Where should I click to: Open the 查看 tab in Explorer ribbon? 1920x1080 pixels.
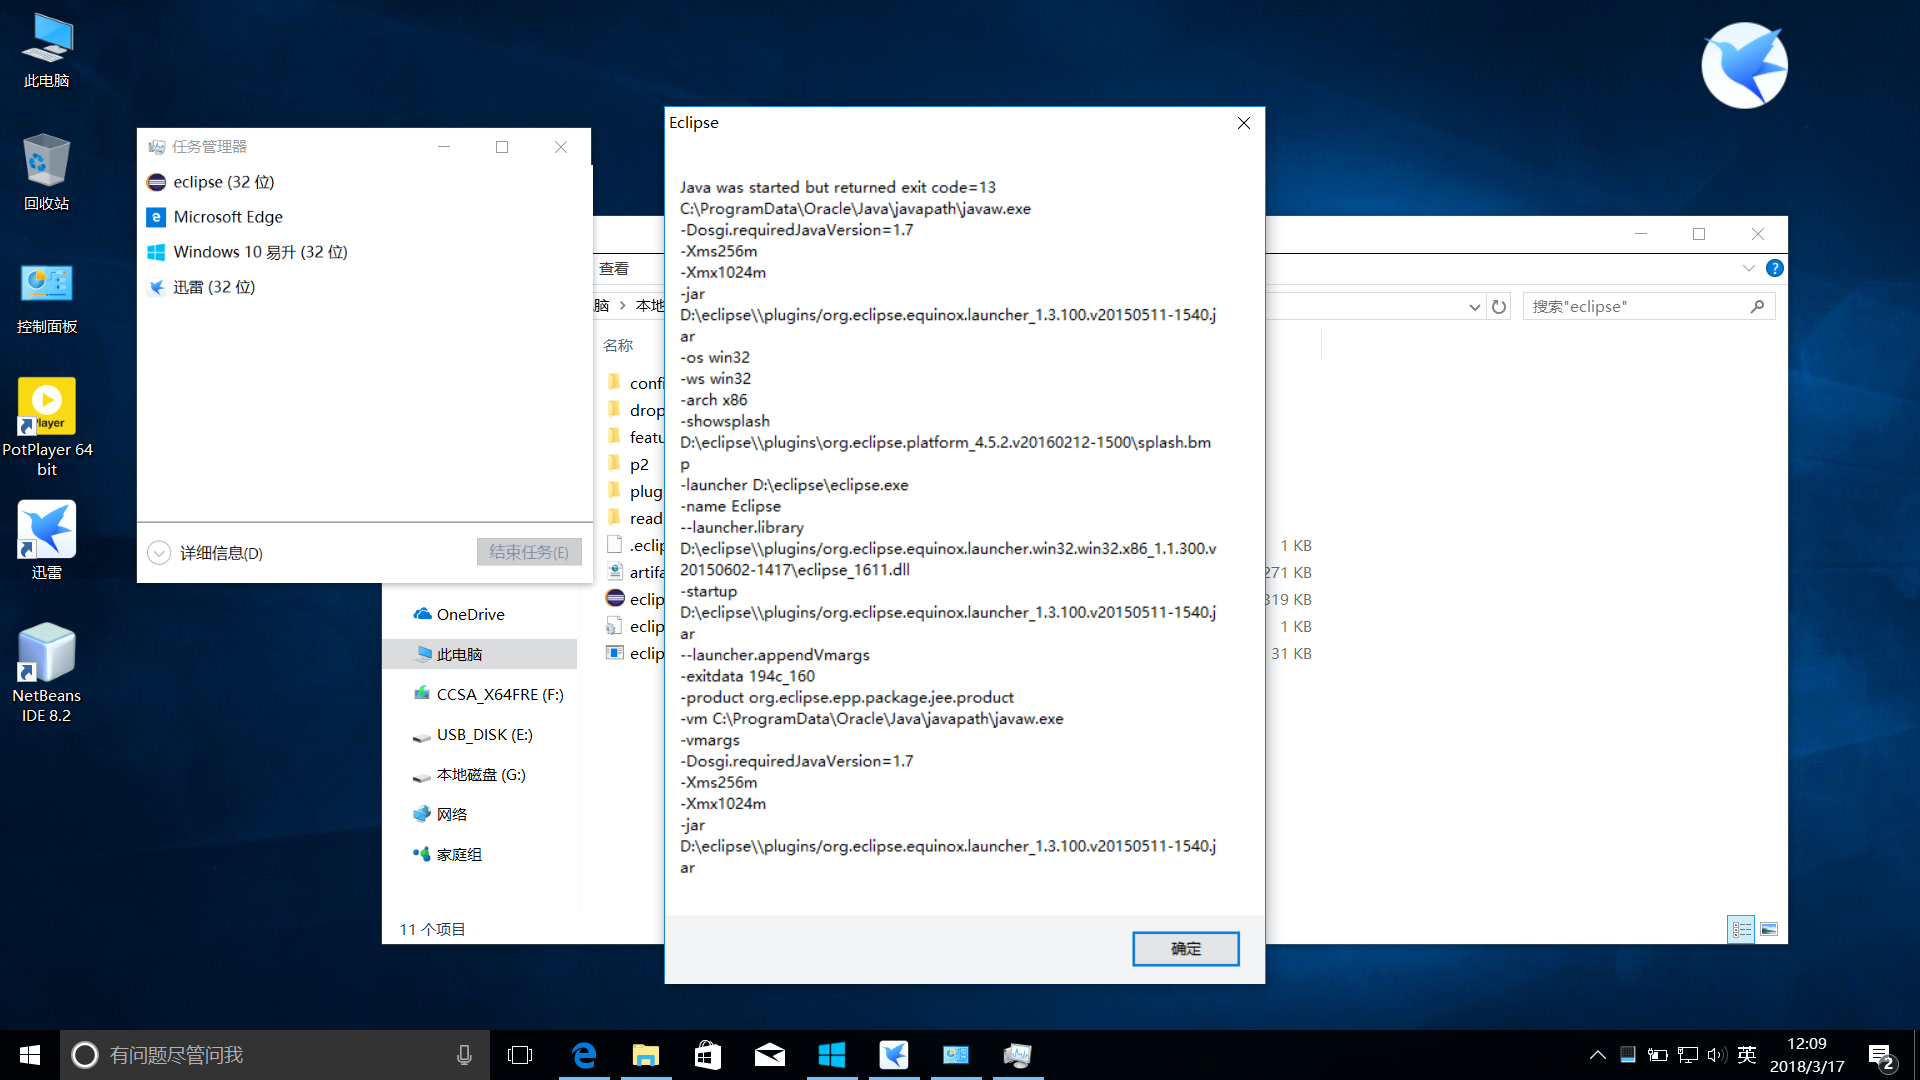click(614, 268)
